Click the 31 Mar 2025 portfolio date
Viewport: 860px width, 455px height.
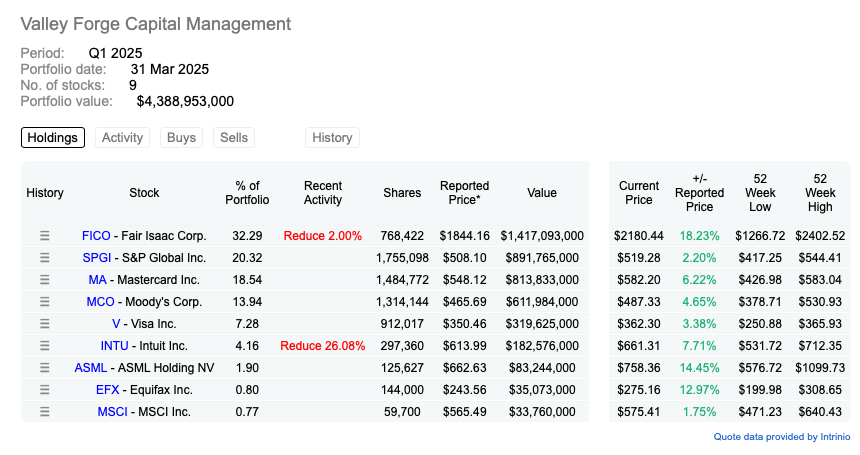[x=169, y=69]
